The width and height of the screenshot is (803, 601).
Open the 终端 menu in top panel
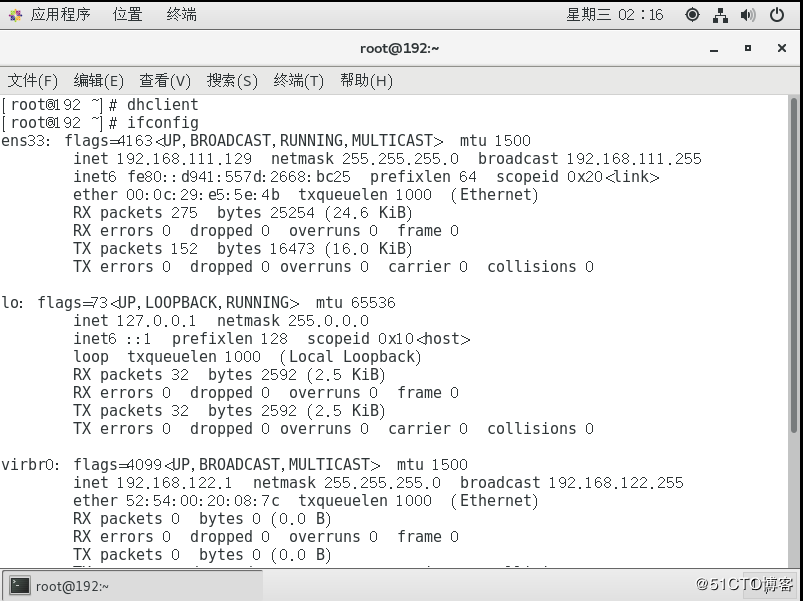click(x=180, y=14)
